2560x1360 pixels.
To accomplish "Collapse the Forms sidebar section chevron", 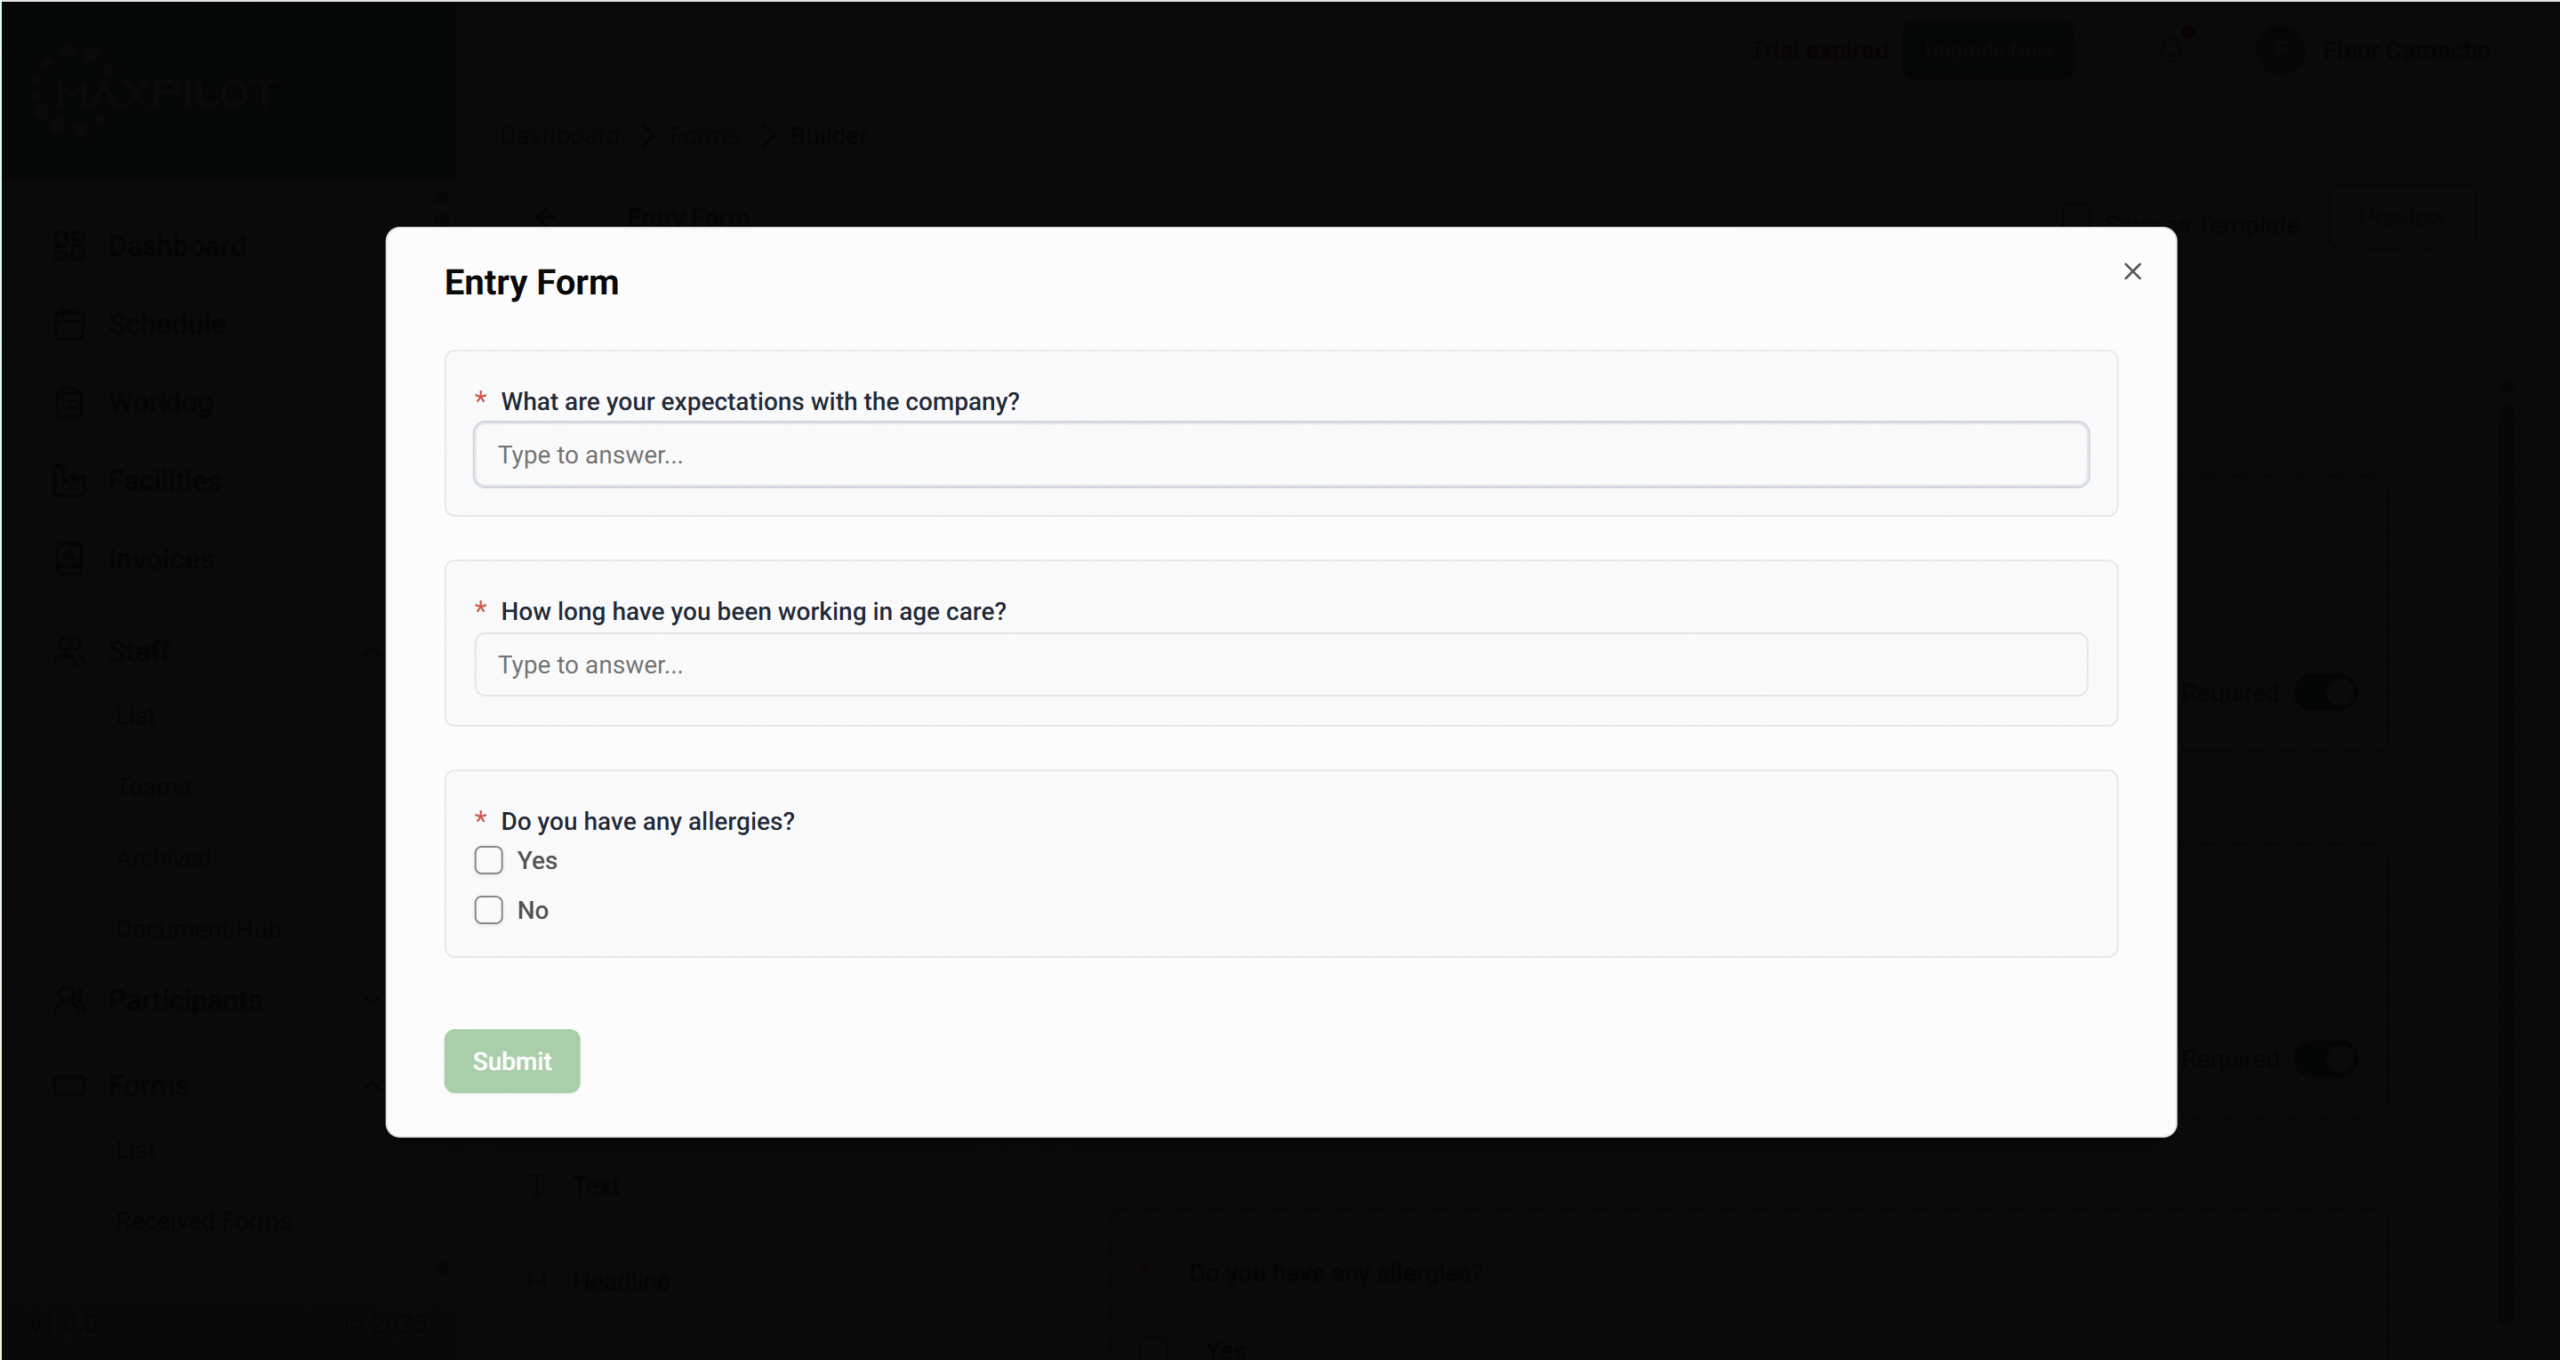I will (371, 1085).
